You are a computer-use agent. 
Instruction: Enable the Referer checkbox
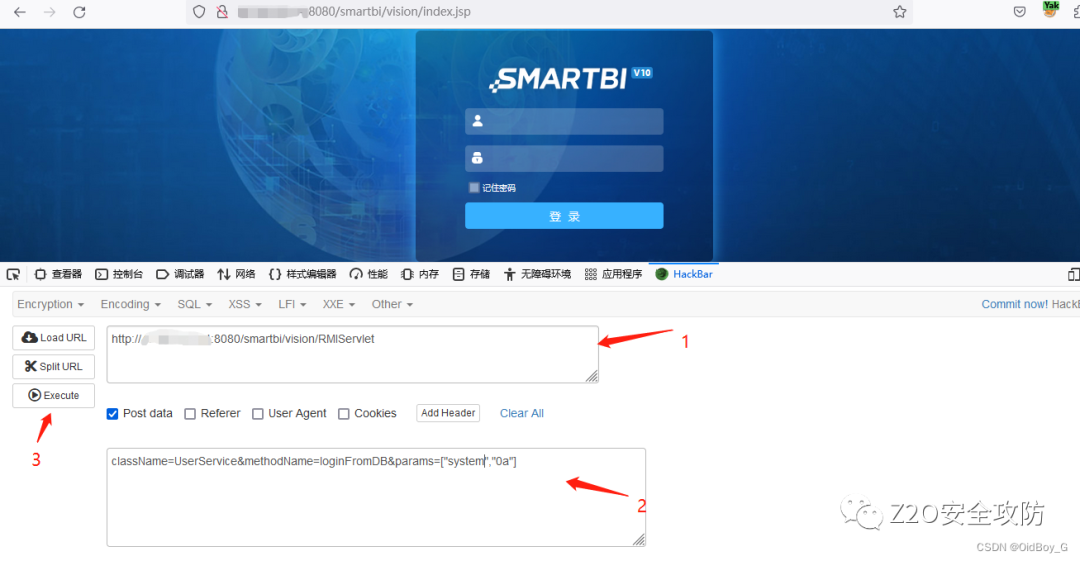coord(190,414)
